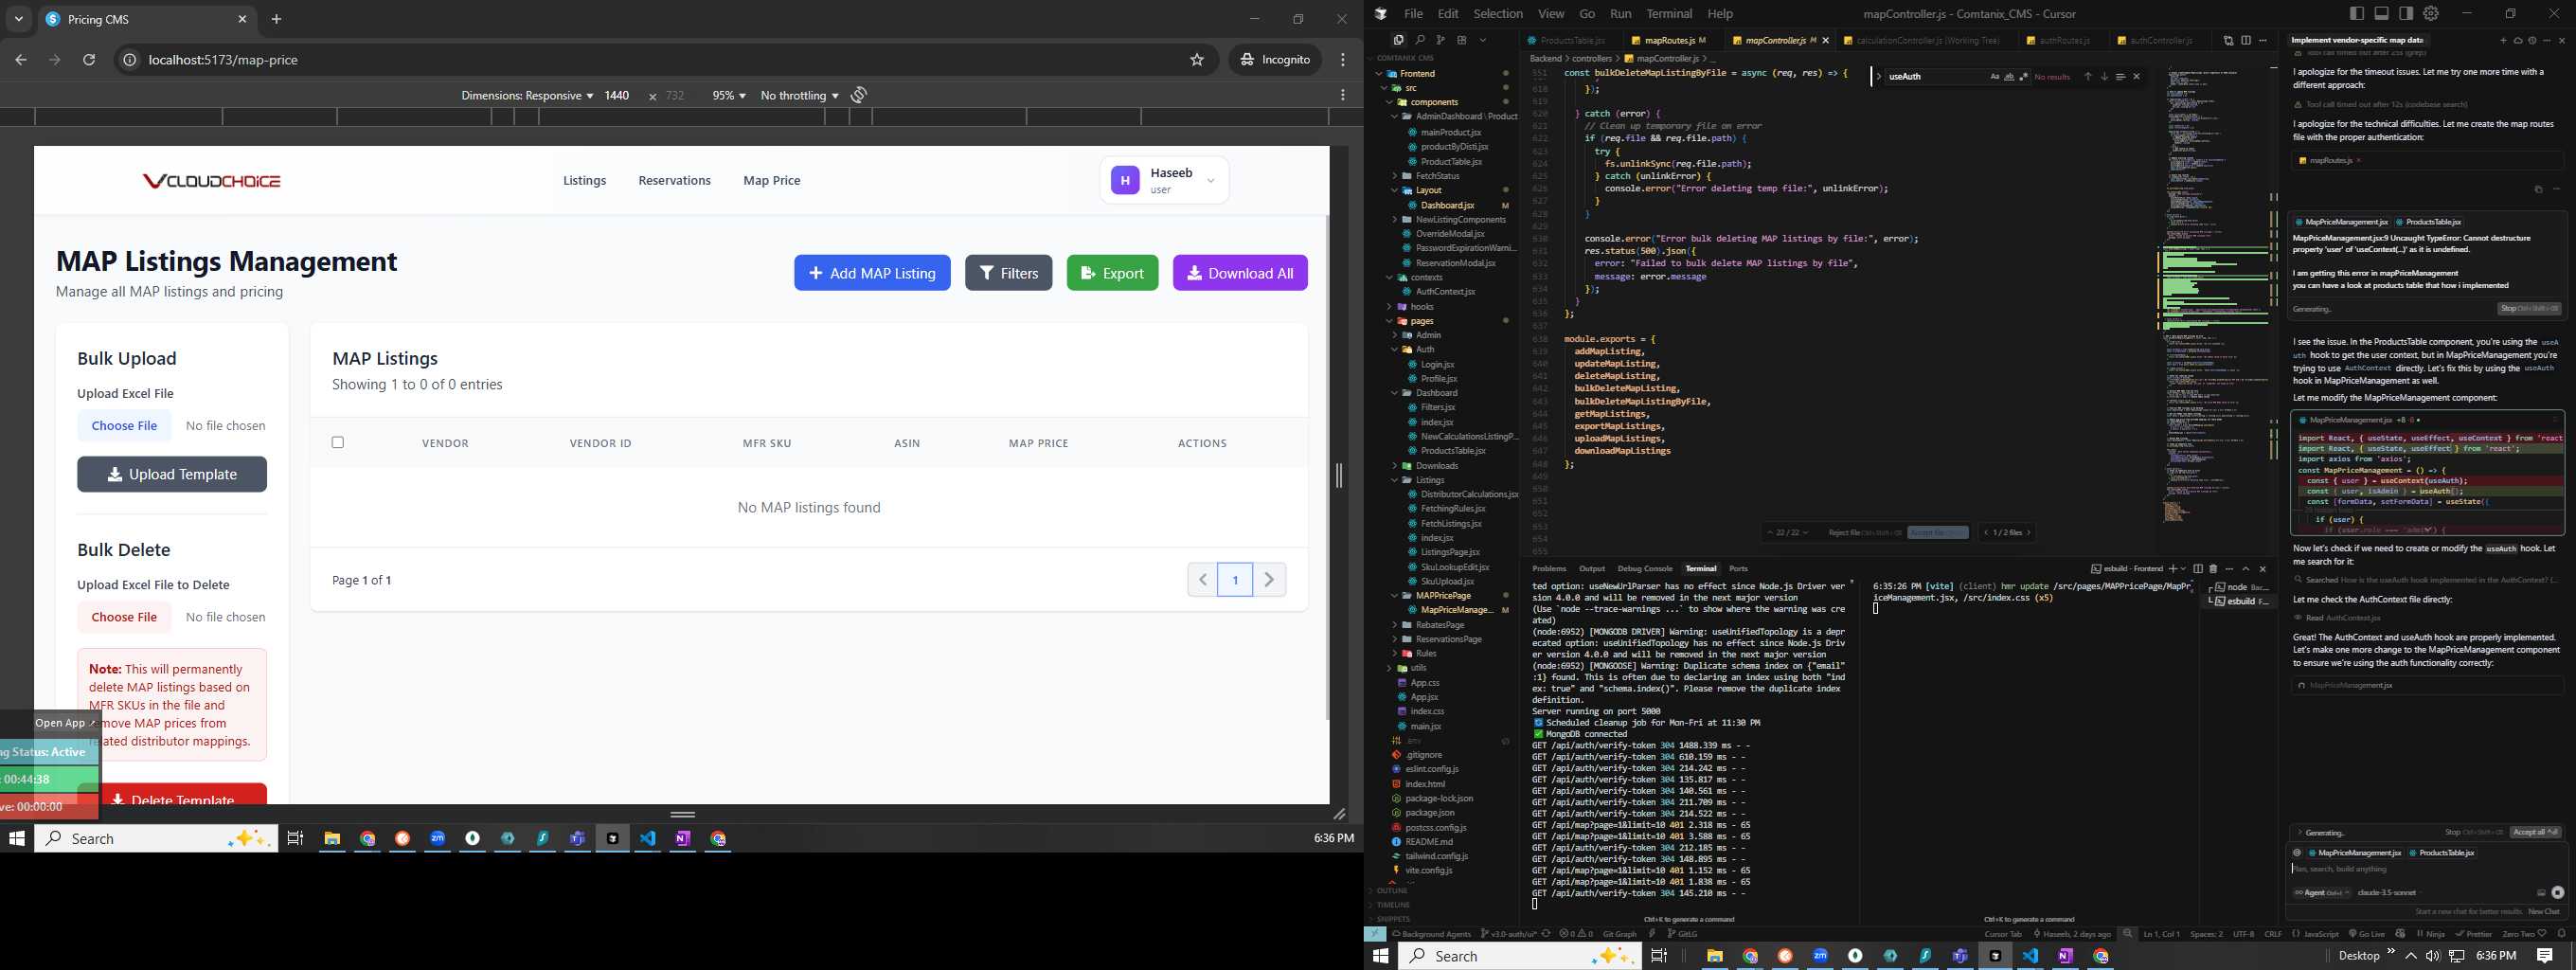The width and height of the screenshot is (2576, 970).
Task: Open a new browser tab
Action: 277,19
